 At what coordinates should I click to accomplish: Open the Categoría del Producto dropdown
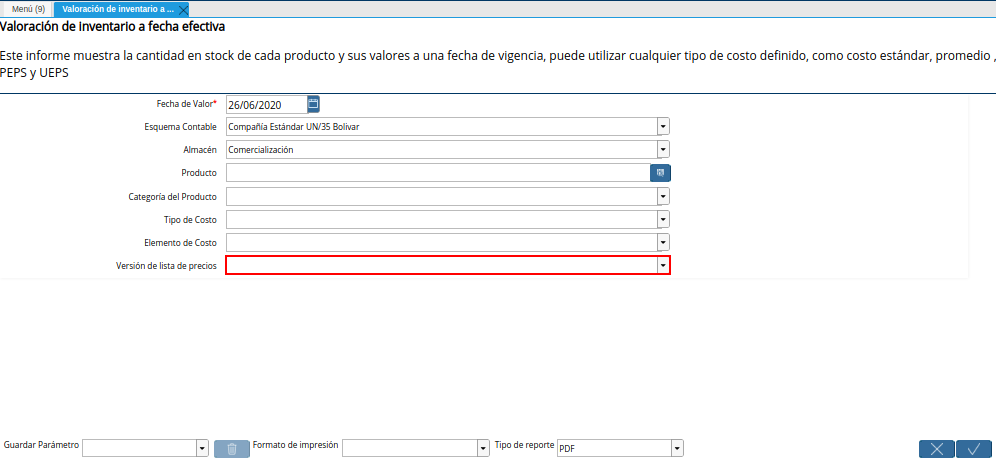(x=663, y=196)
